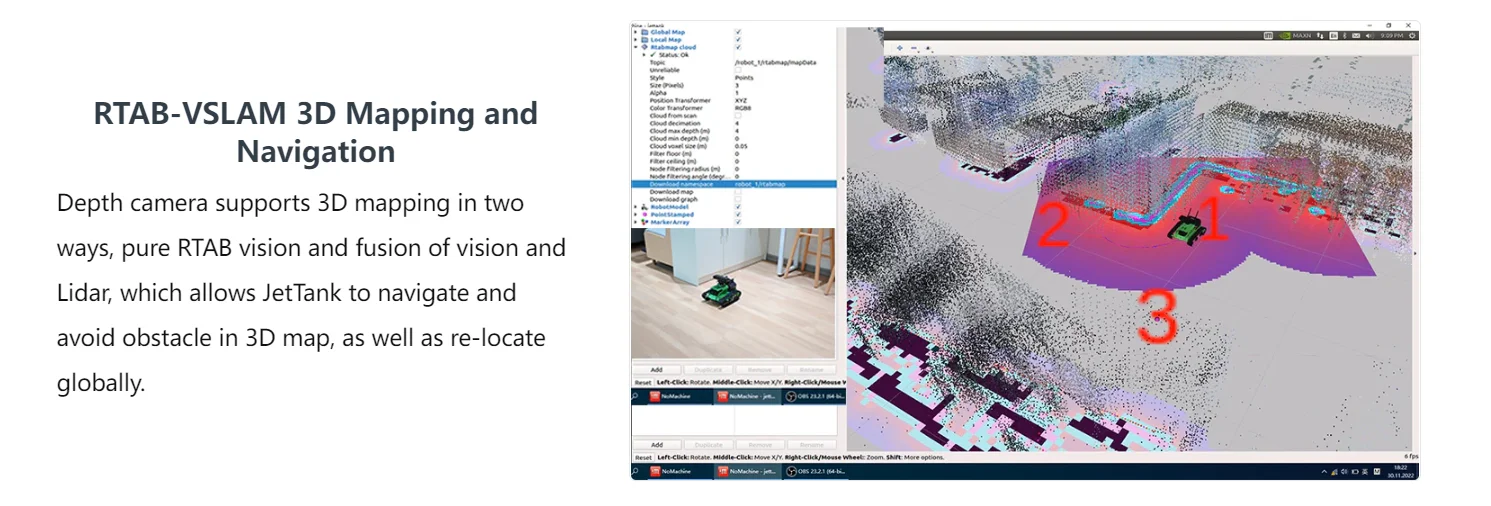The height and width of the screenshot is (506, 1491).
Task: Click the Topic value /robot_1/rtabmap/mapData
Action: (x=775, y=63)
